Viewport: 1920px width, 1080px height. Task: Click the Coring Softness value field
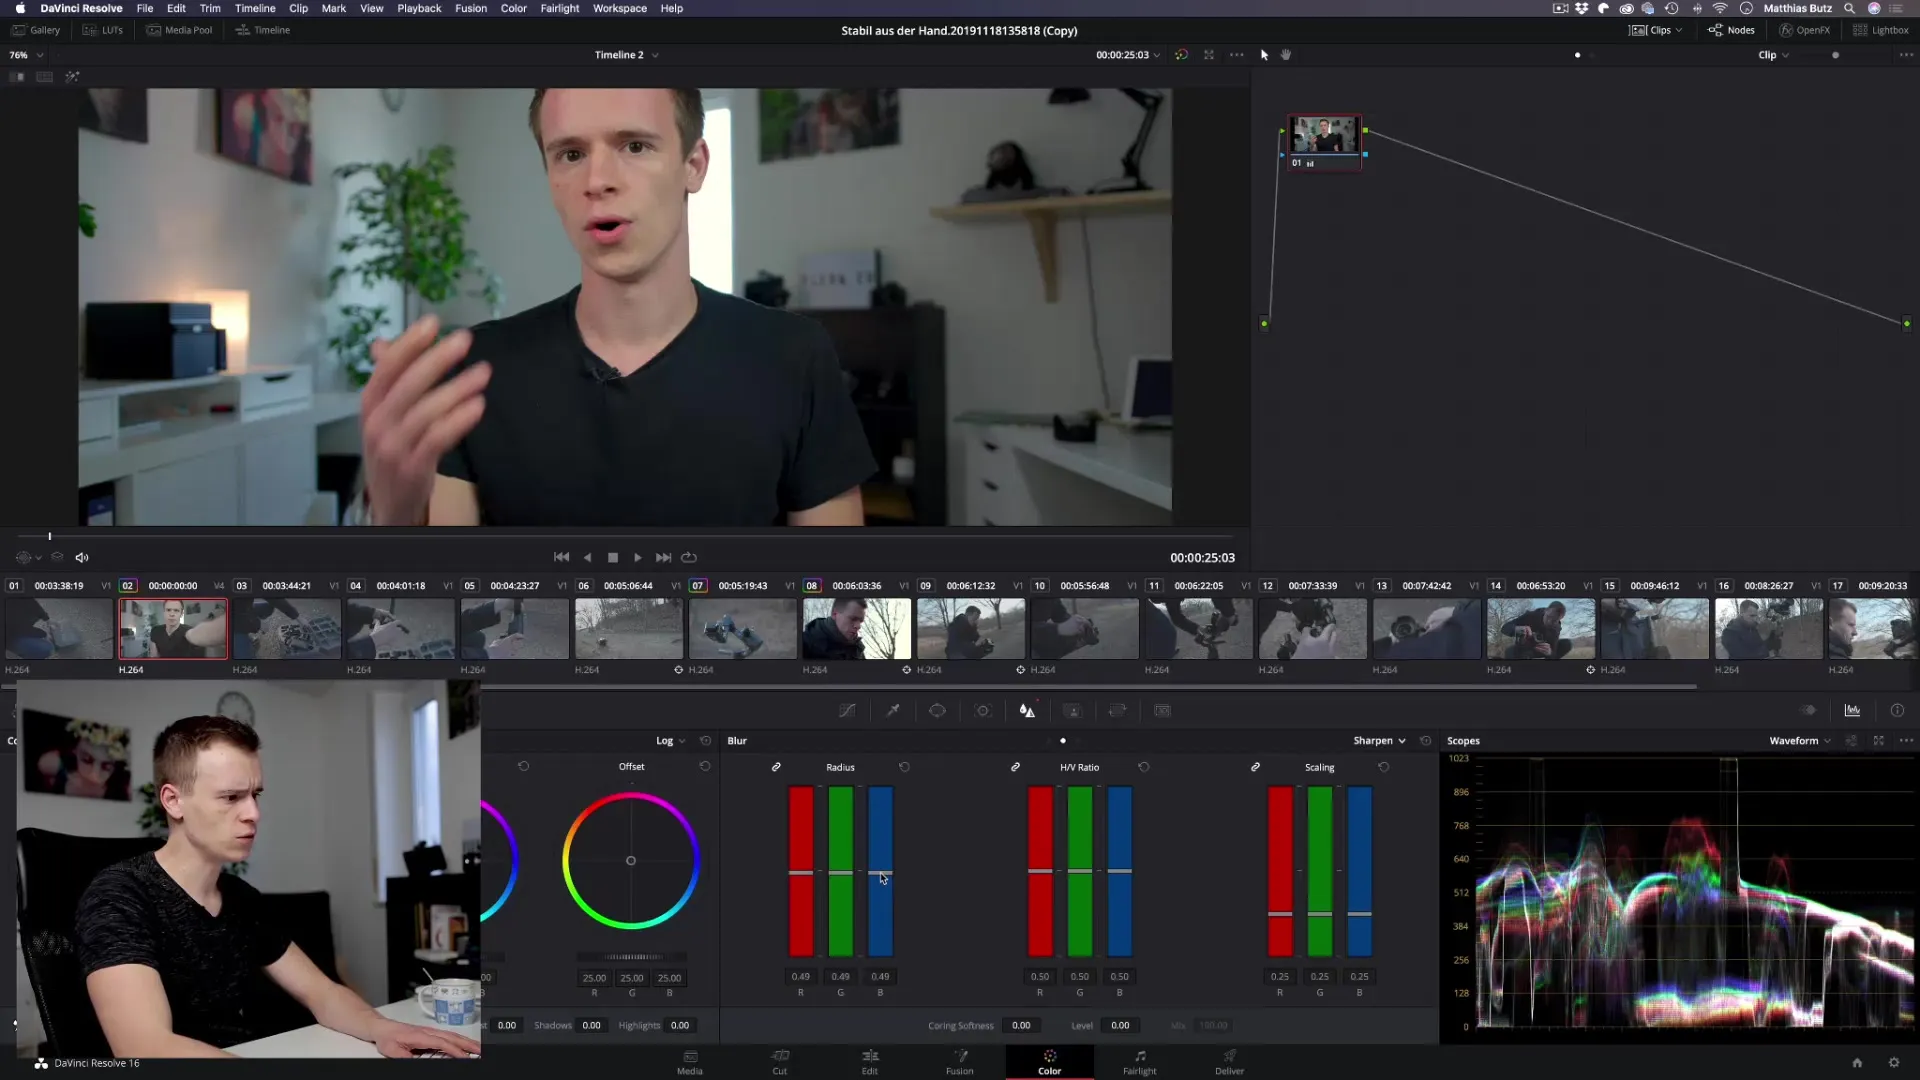1020,1025
